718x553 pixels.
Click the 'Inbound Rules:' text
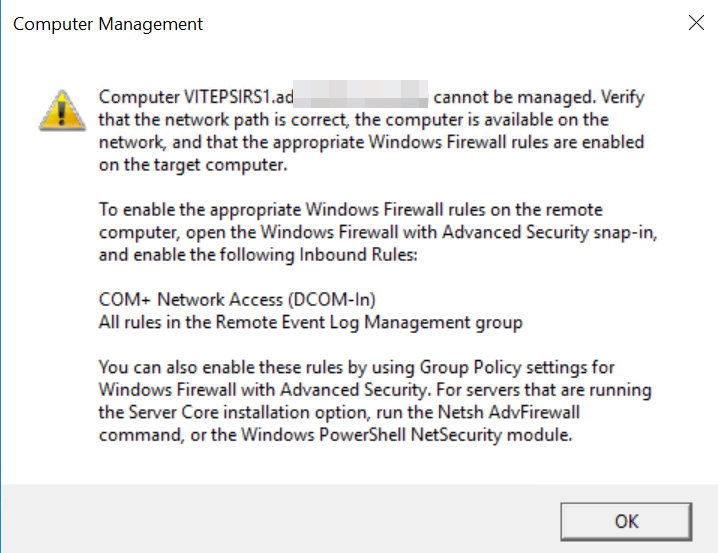(358, 255)
